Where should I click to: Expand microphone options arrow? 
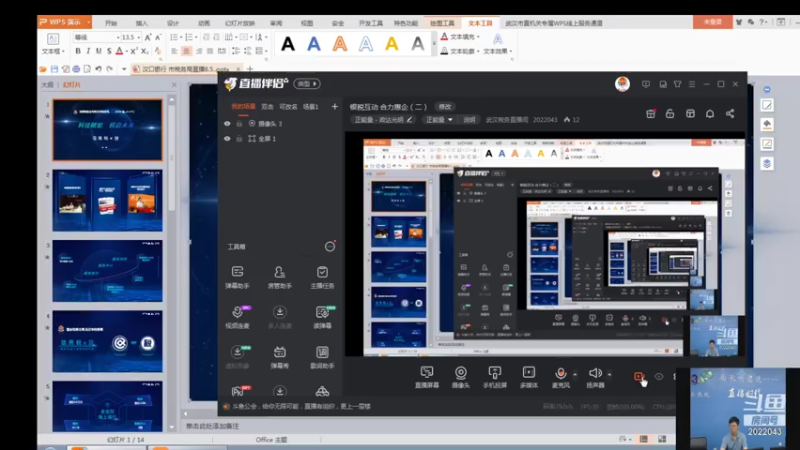[574, 374]
